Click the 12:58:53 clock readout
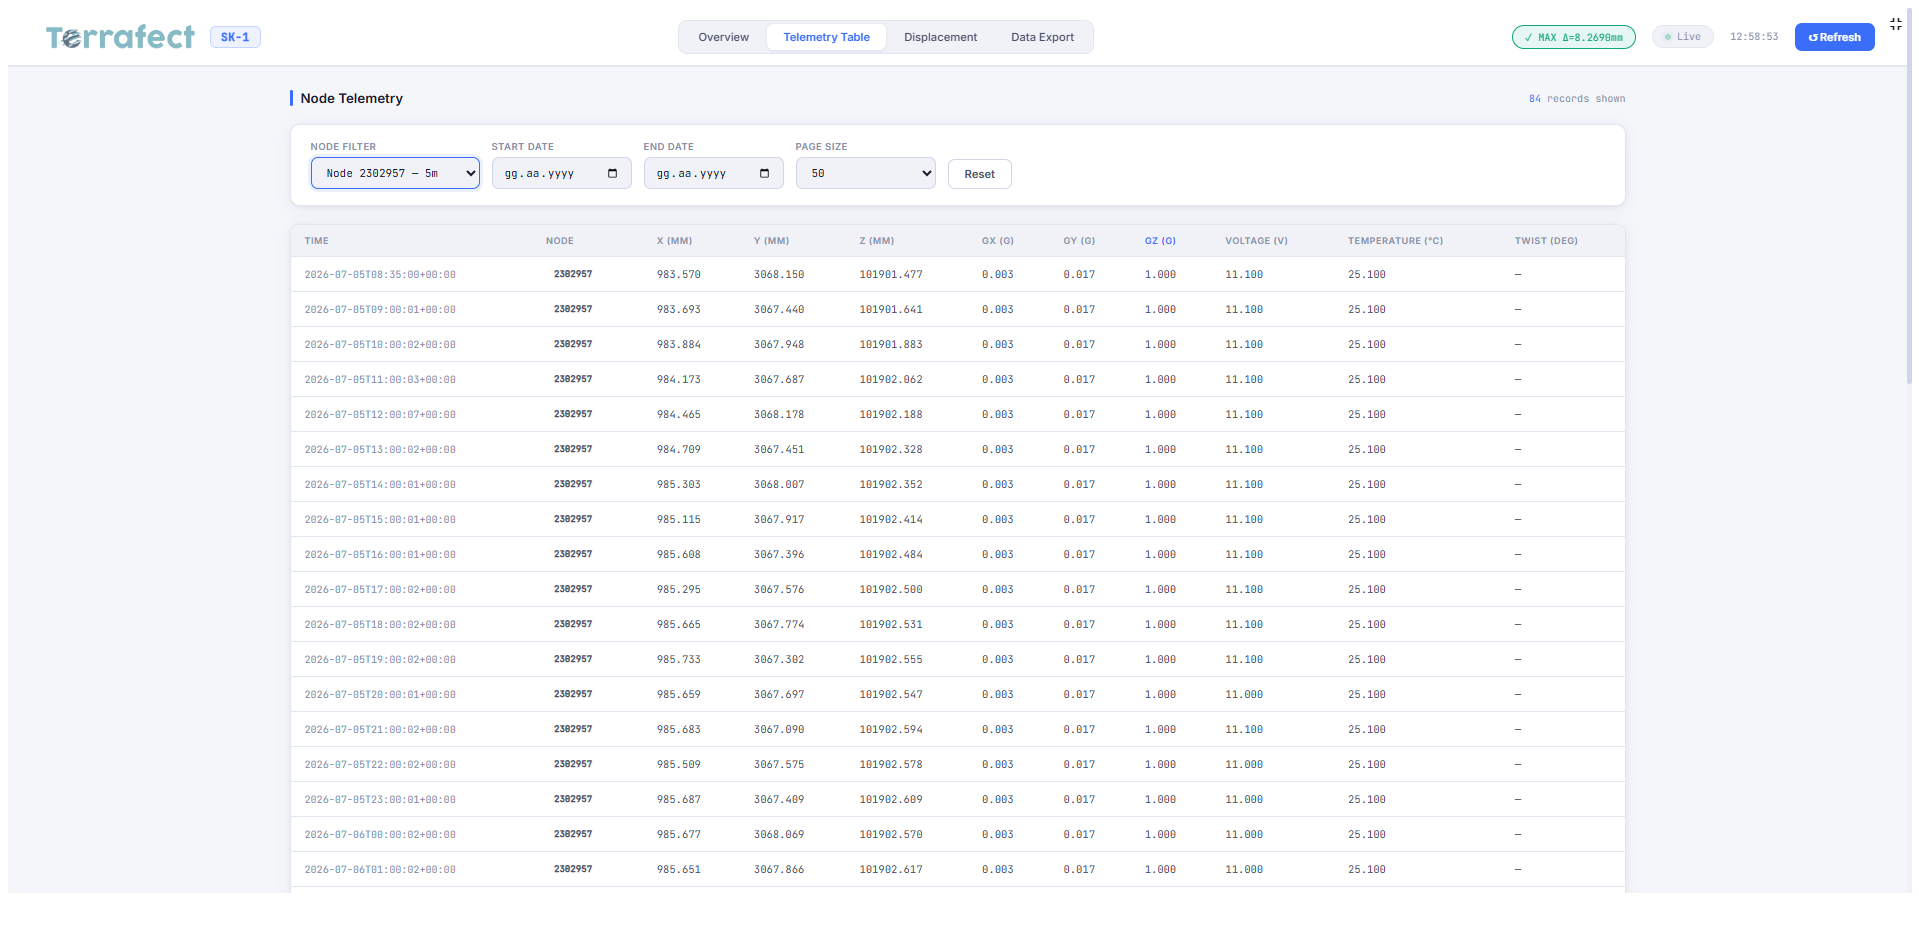The width and height of the screenshot is (1919, 944). pyautogui.click(x=1754, y=37)
